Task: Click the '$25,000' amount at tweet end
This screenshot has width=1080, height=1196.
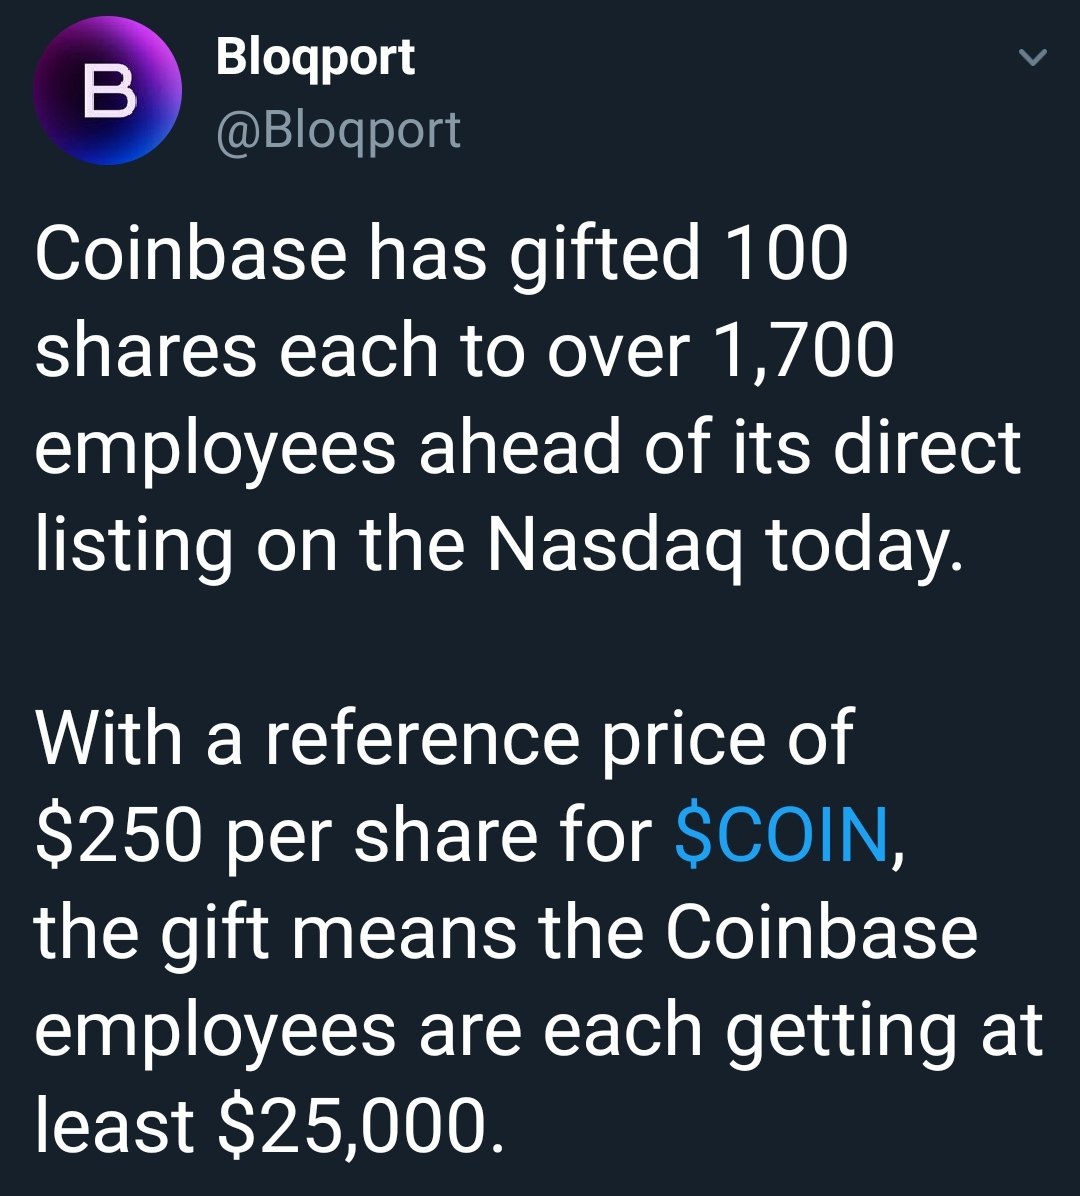Action: 361,1127
